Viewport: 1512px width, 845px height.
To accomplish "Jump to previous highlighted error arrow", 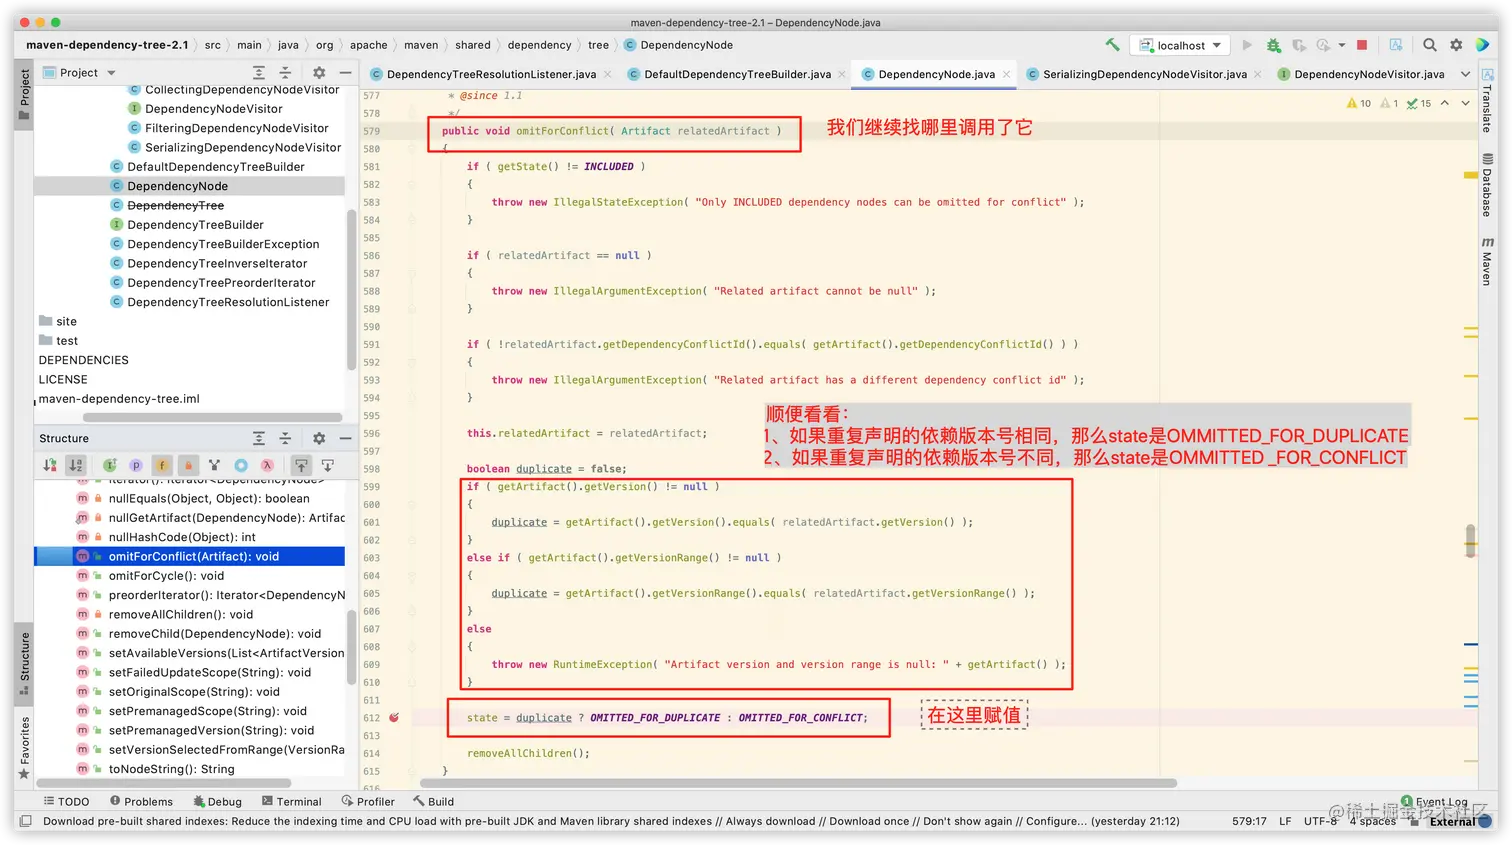I will (x=1445, y=103).
